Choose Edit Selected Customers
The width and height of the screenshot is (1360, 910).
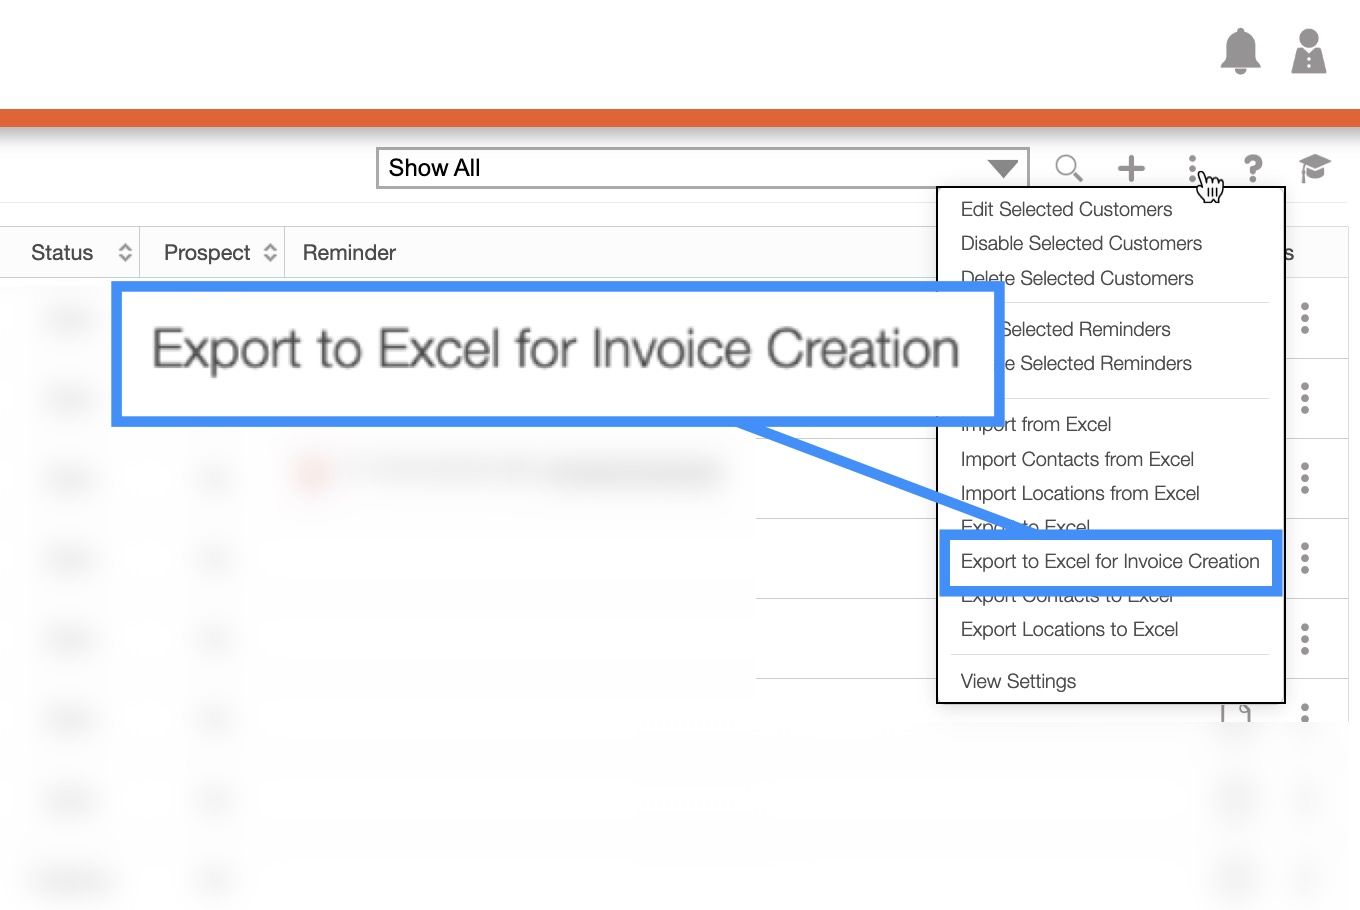(1066, 209)
